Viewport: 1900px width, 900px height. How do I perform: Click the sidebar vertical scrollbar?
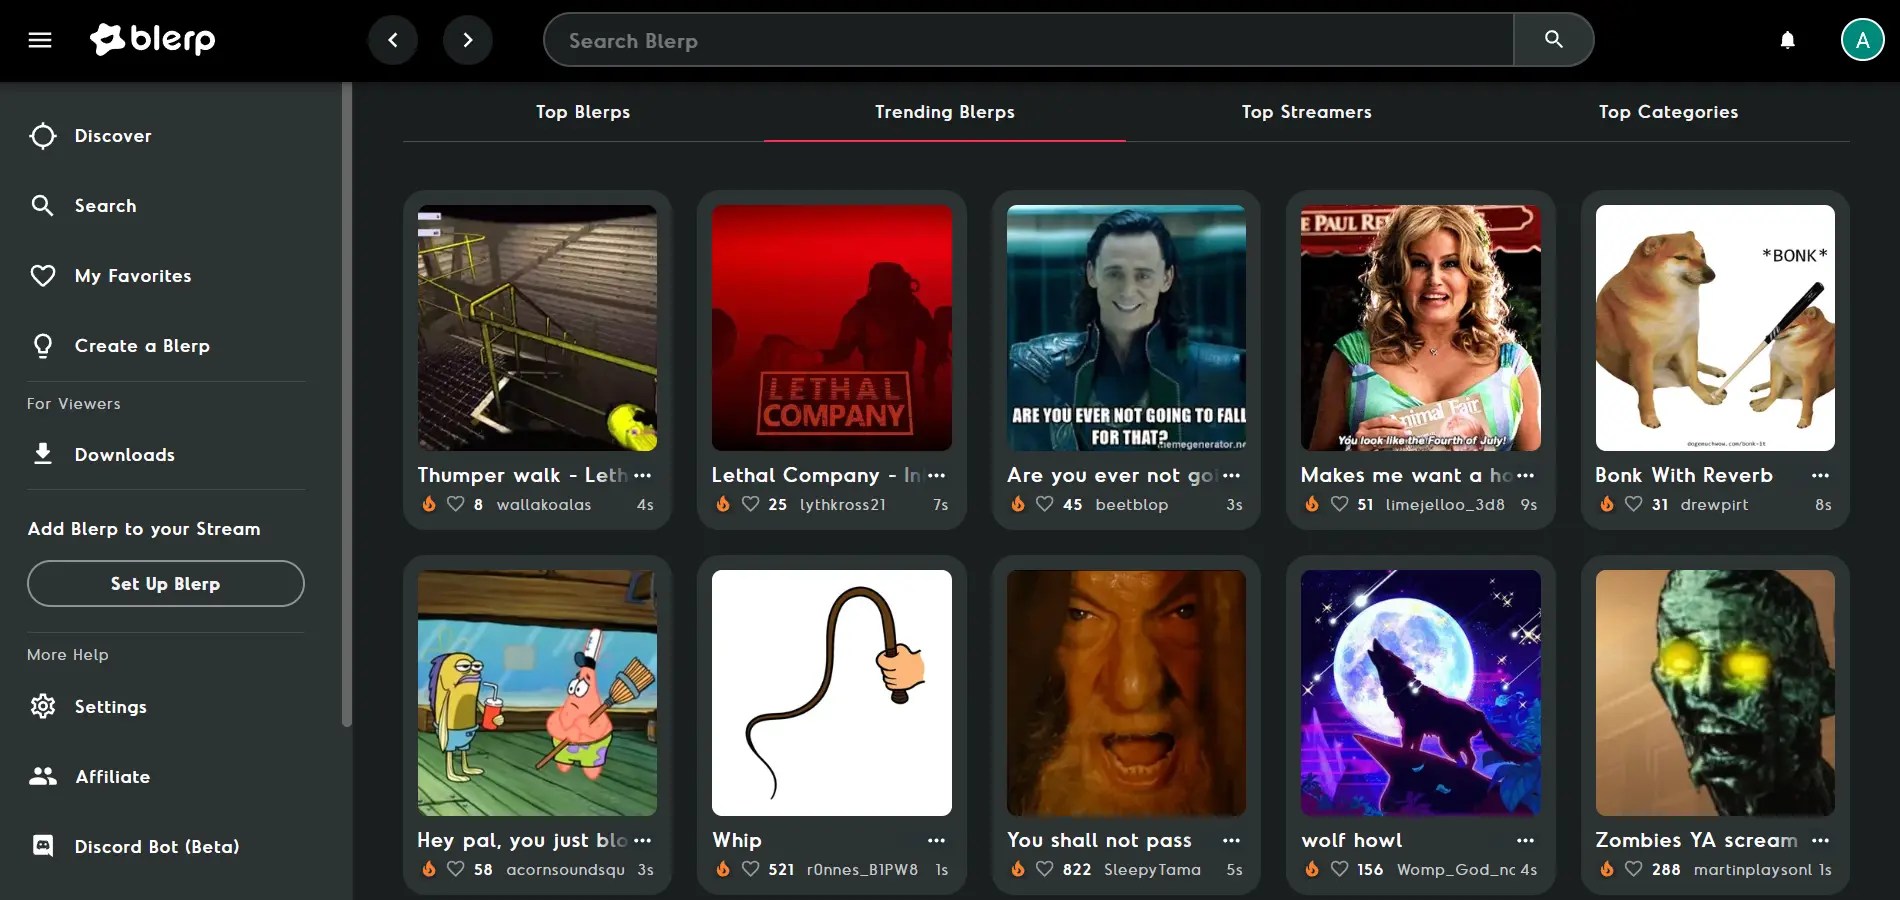pyautogui.click(x=347, y=404)
